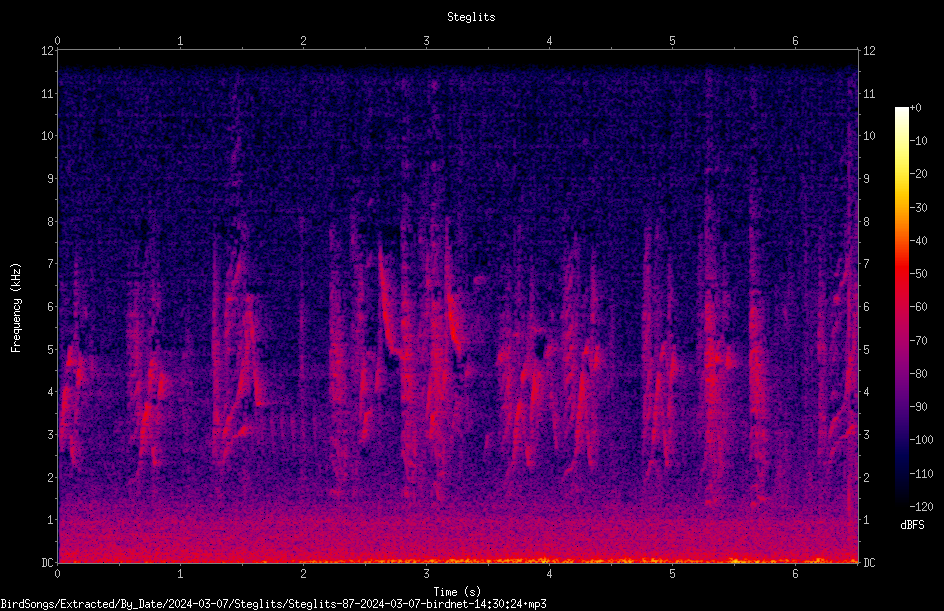
Task: Click the Time (s) axis label
Action: [458, 592]
